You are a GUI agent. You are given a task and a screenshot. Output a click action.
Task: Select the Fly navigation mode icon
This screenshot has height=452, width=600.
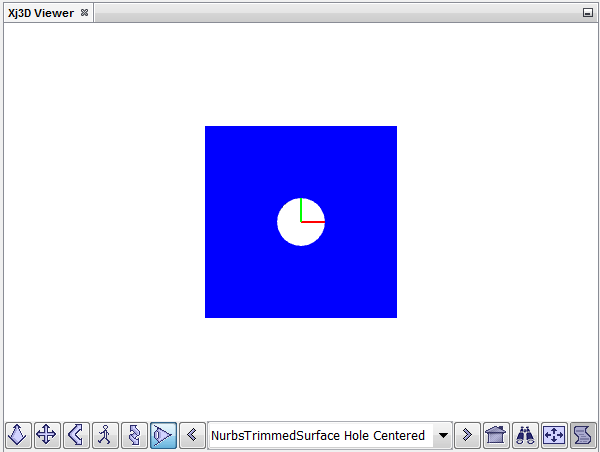coord(17,435)
